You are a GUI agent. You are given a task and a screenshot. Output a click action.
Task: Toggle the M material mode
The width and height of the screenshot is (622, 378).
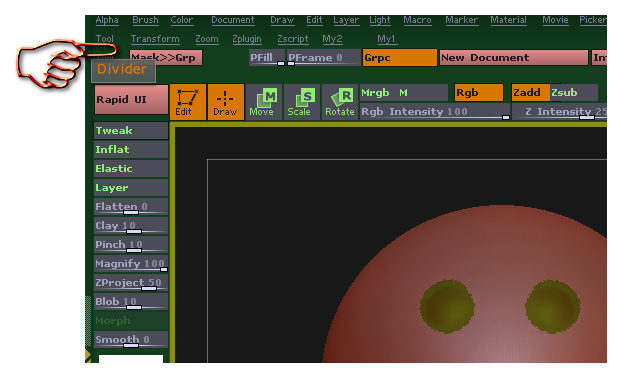click(403, 93)
